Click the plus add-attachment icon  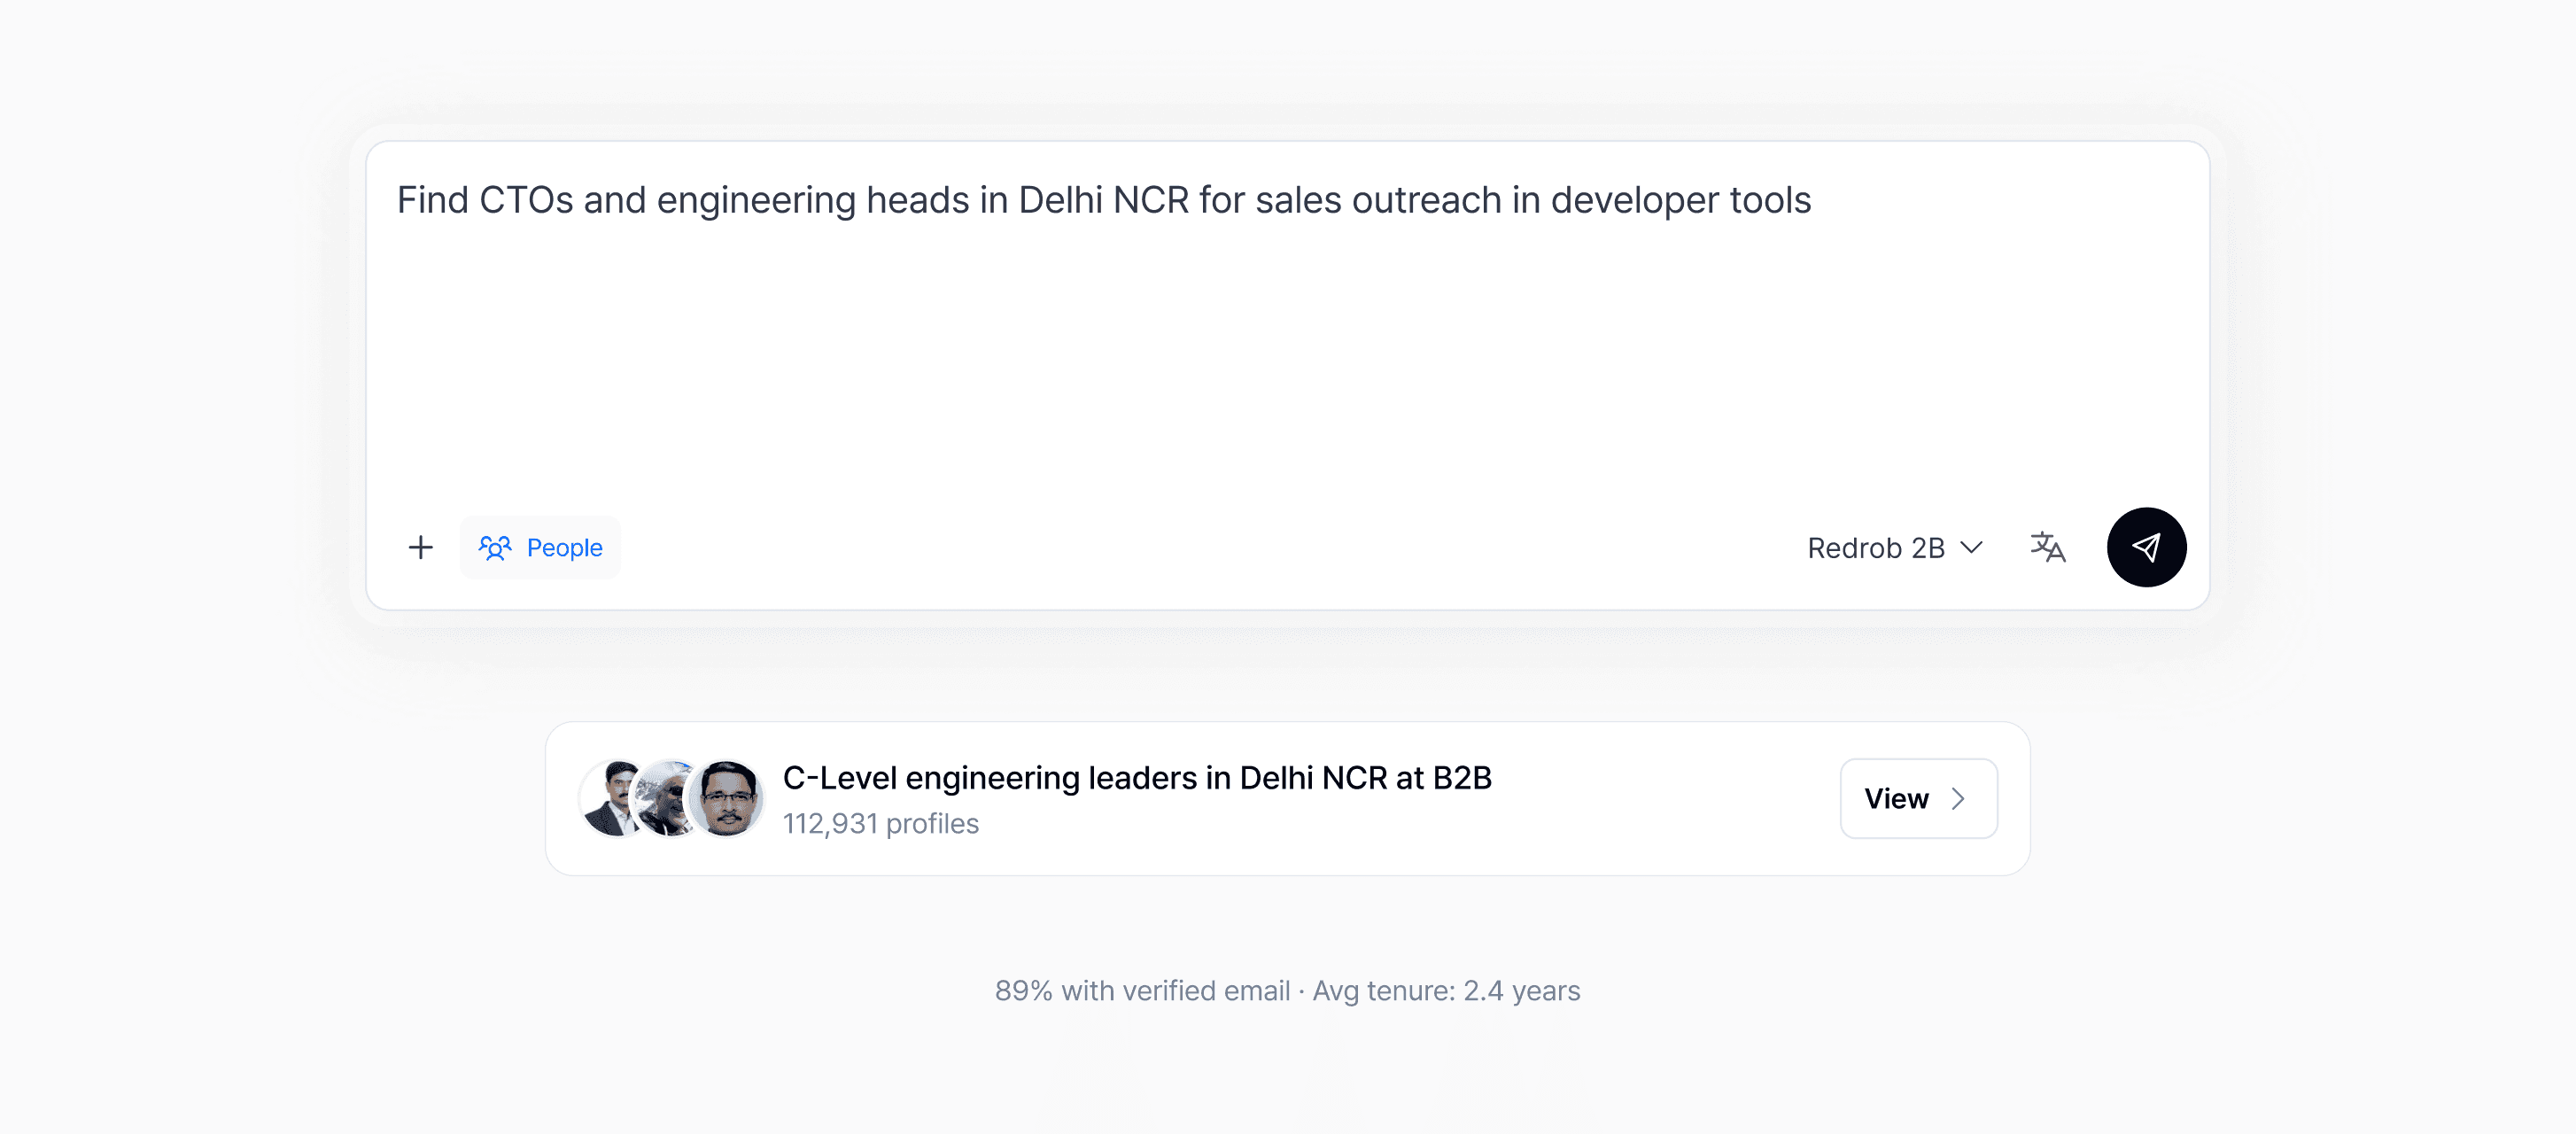click(421, 547)
